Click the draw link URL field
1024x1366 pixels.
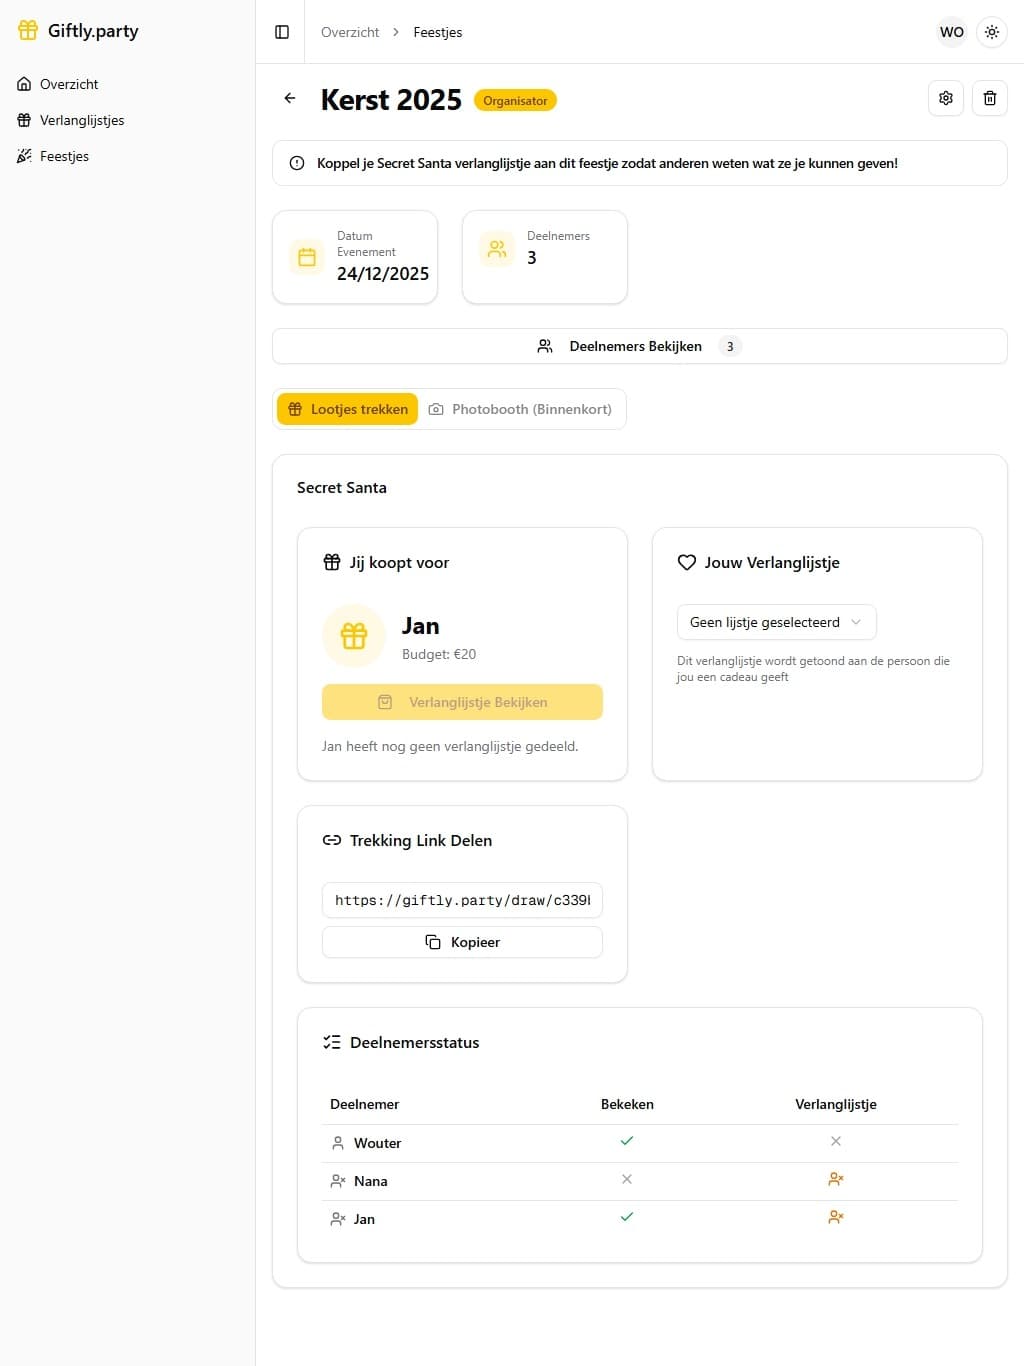click(462, 900)
